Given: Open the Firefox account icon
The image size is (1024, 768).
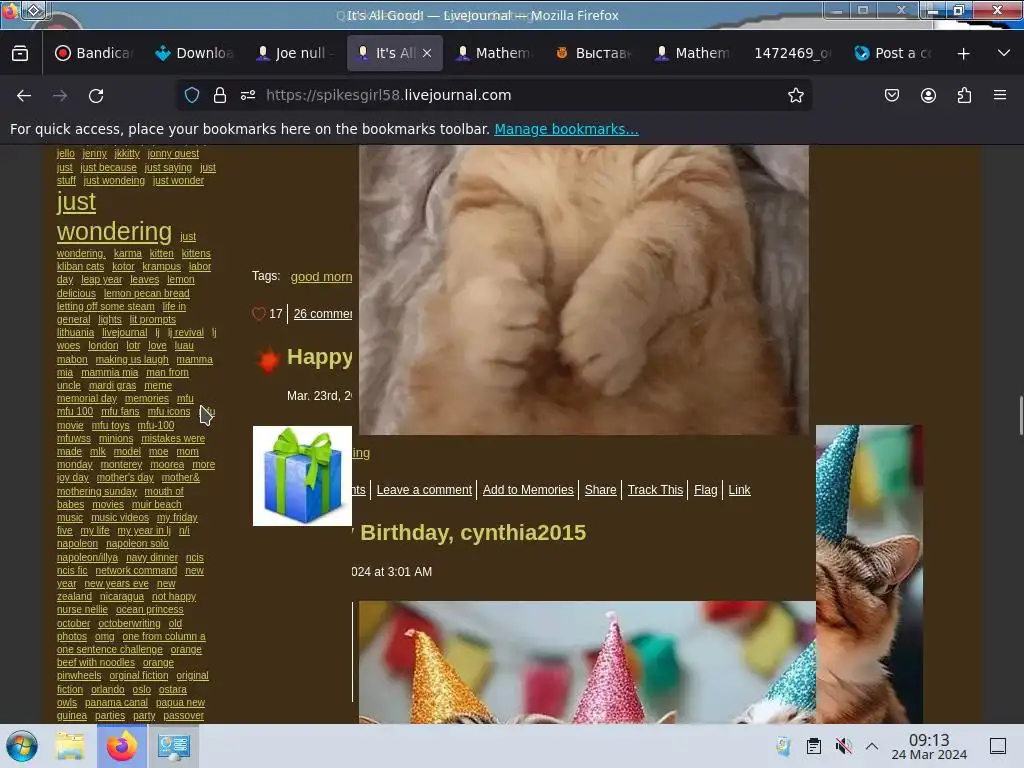Looking at the screenshot, I should click(x=928, y=95).
